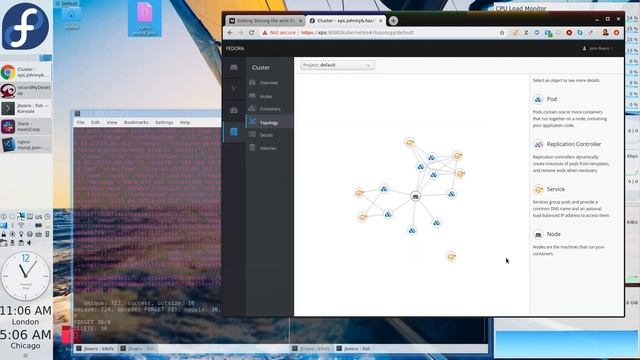The width and height of the screenshot is (640, 360).
Task: Click the 11:06 AM London clock
Action: pyautogui.click(x=25, y=315)
